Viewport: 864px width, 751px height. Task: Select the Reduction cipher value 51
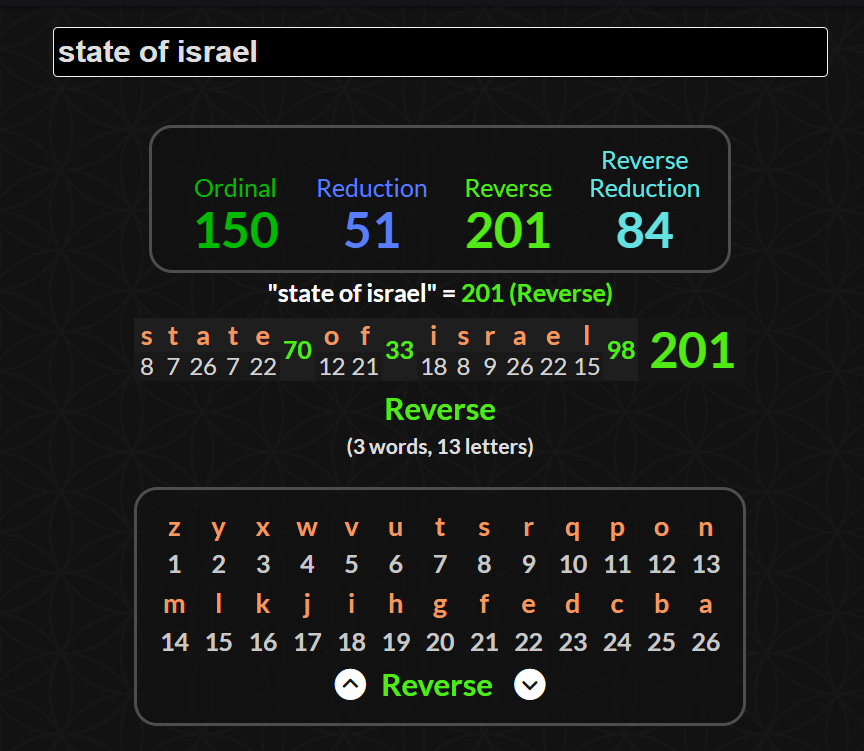tap(372, 230)
